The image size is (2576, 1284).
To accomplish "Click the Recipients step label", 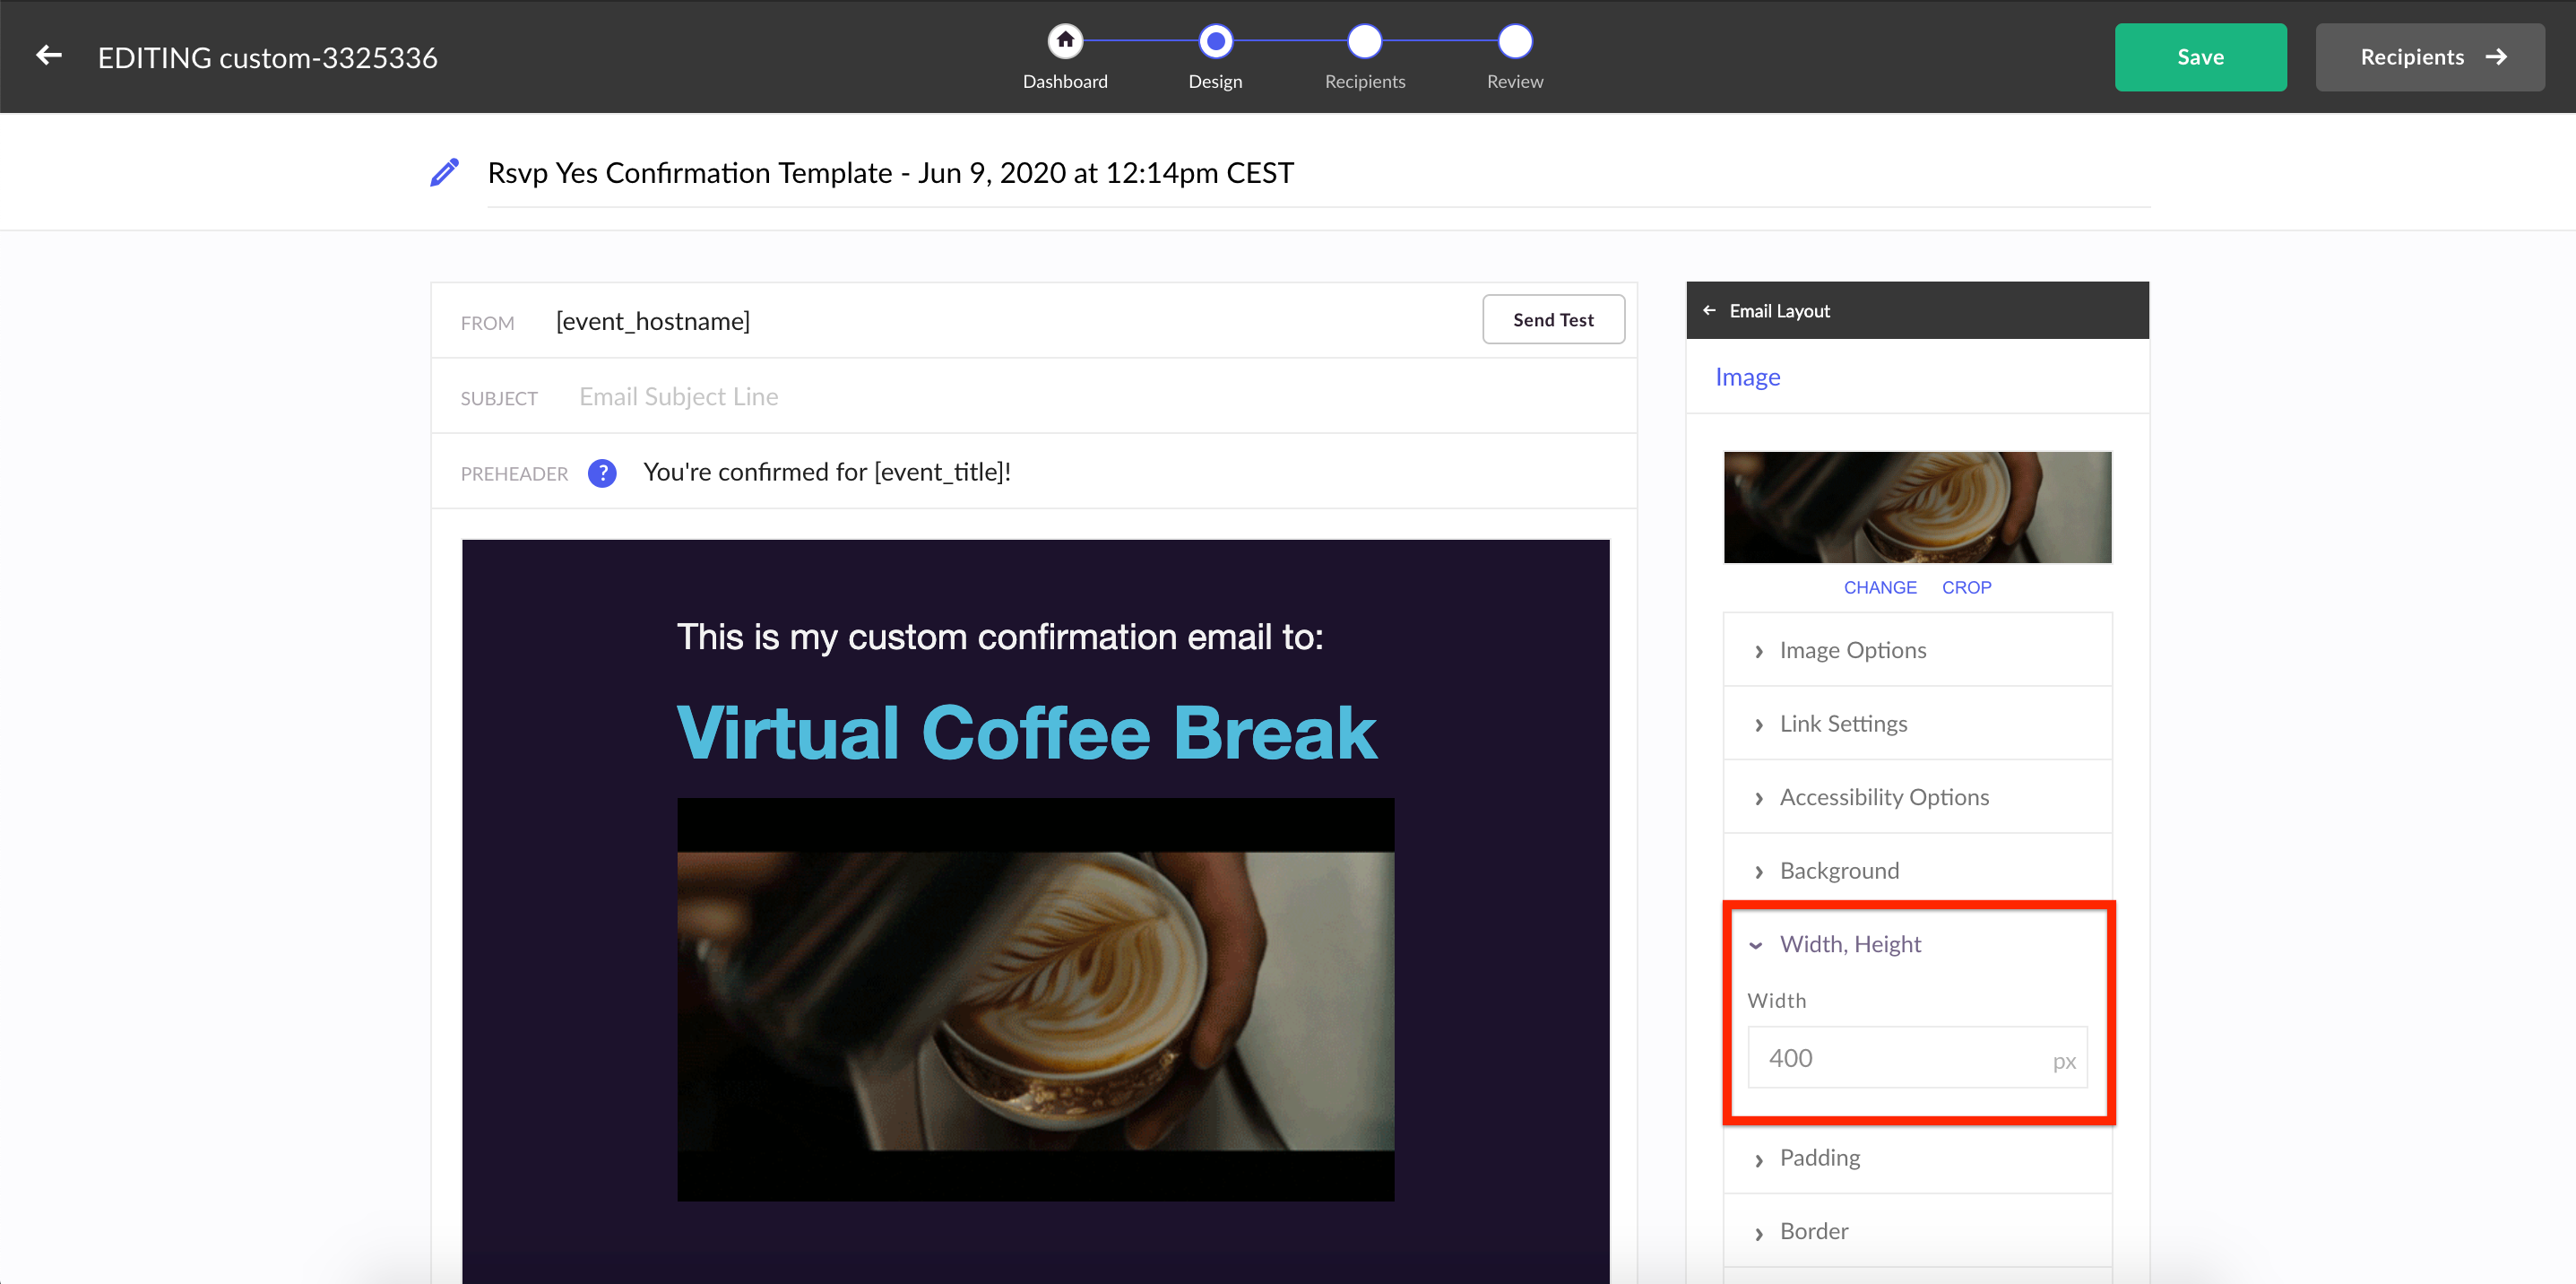I will pos(1364,82).
